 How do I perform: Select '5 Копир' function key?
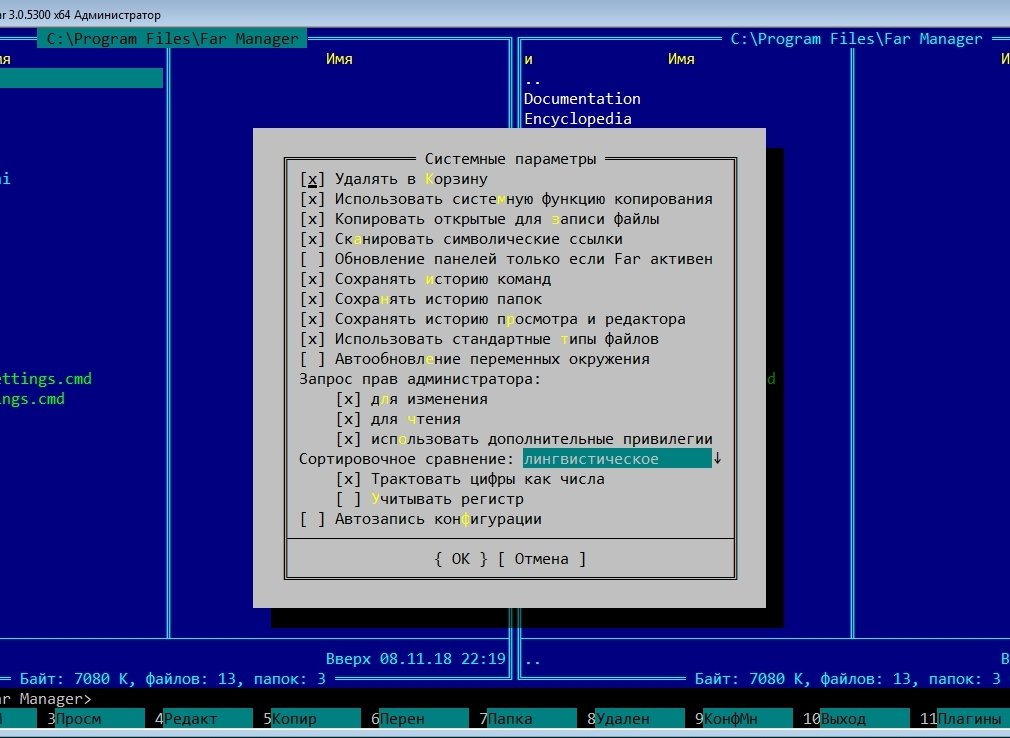(x=312, y=718)
